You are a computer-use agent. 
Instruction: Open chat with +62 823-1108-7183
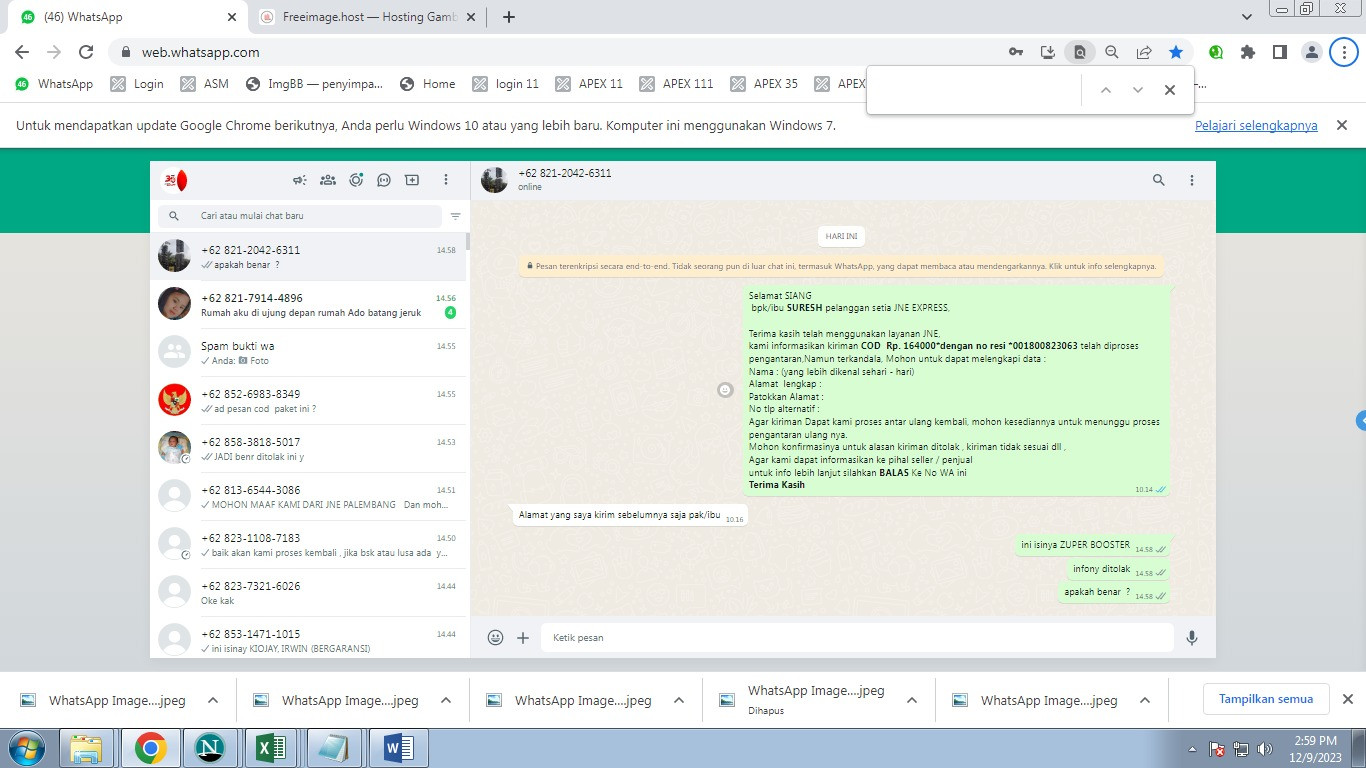308,545
